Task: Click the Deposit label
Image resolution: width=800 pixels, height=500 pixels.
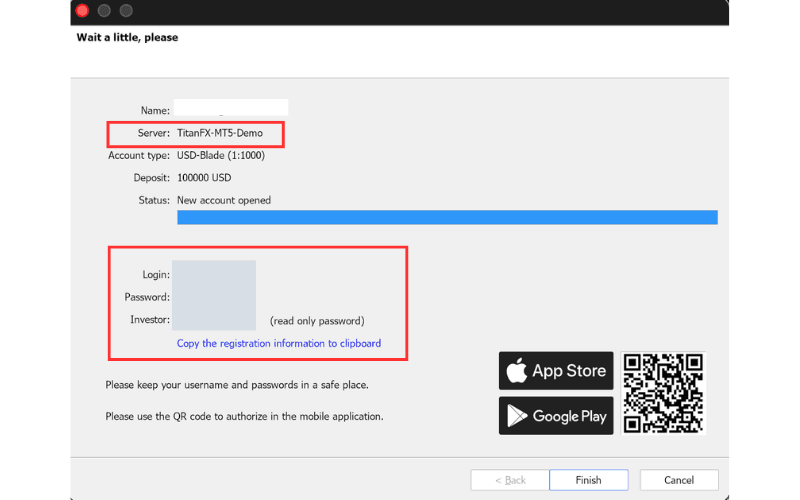Action: tap(152, 178)
